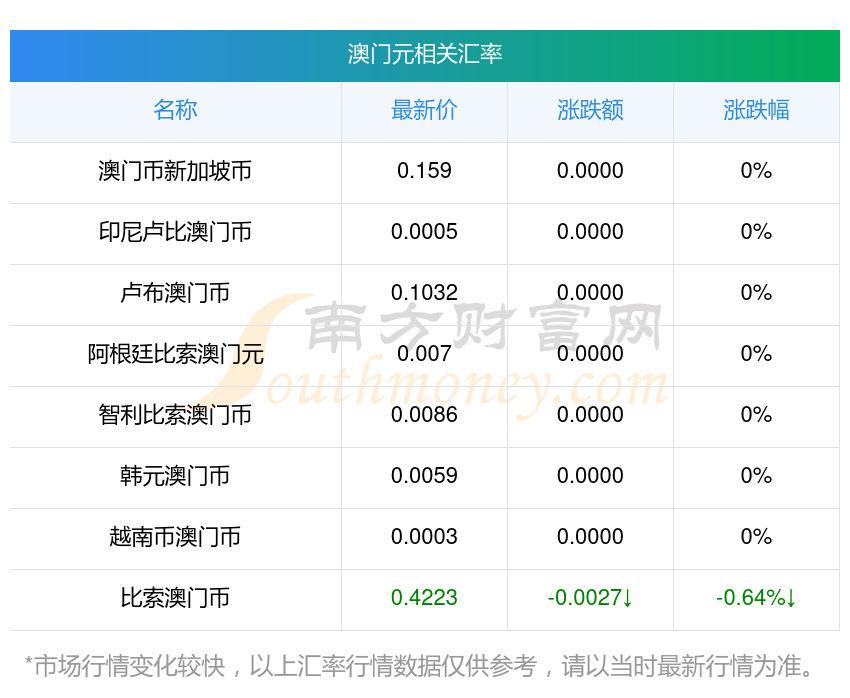Screen dimensions: 850x698
Task: Click the 0.0059 latest price value
Action: (x=424, y=476)
